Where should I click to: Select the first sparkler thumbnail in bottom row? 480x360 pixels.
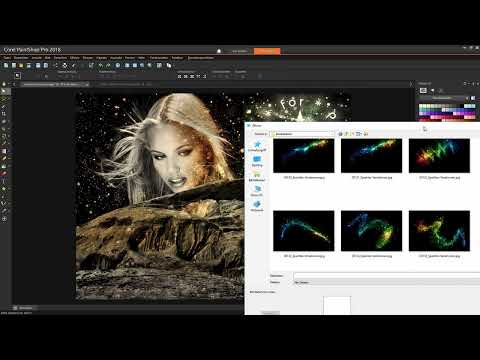pyautogui.click(x=303, y=231)
